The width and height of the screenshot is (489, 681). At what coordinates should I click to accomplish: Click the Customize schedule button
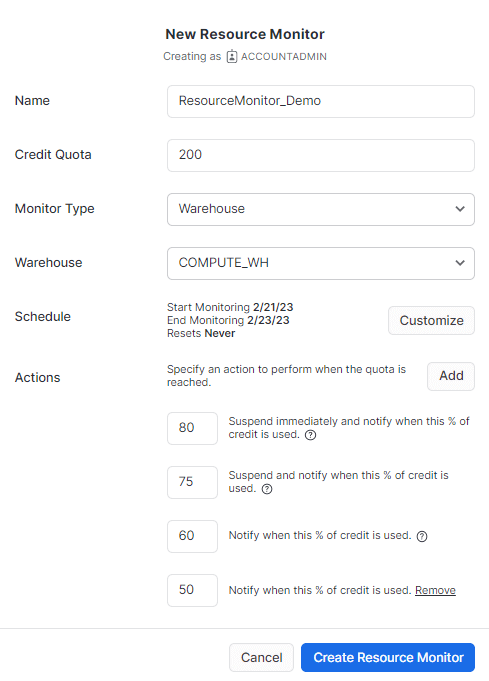click(431, 321)
